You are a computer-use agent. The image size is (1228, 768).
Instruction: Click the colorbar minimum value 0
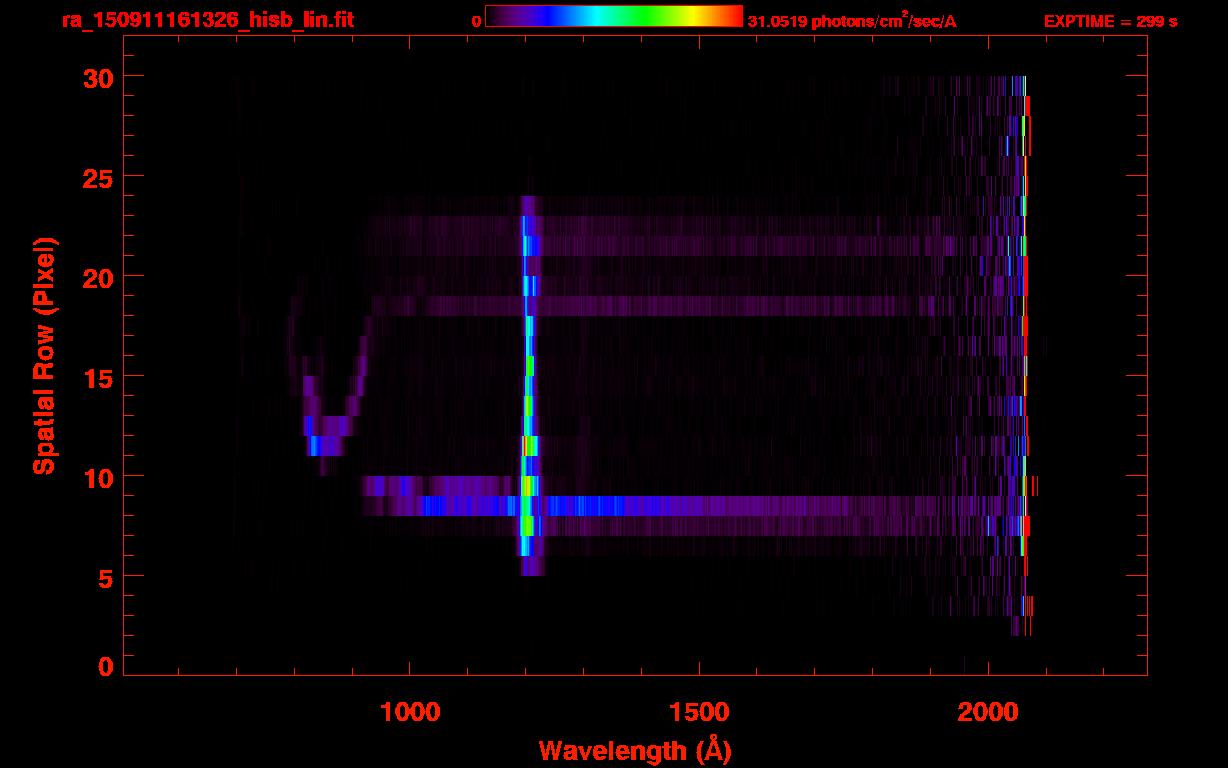pyautogui.click(x=476, y=21)
